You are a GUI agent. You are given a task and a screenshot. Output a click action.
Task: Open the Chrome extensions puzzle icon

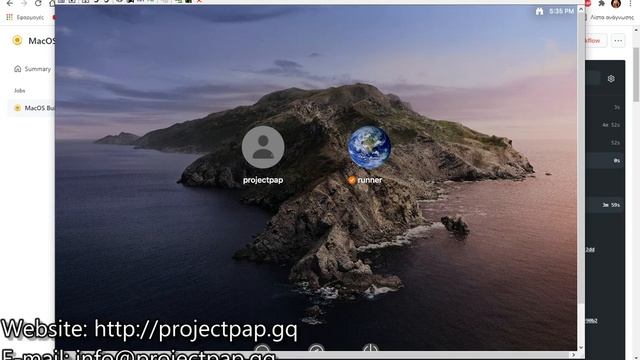(602, 3)
